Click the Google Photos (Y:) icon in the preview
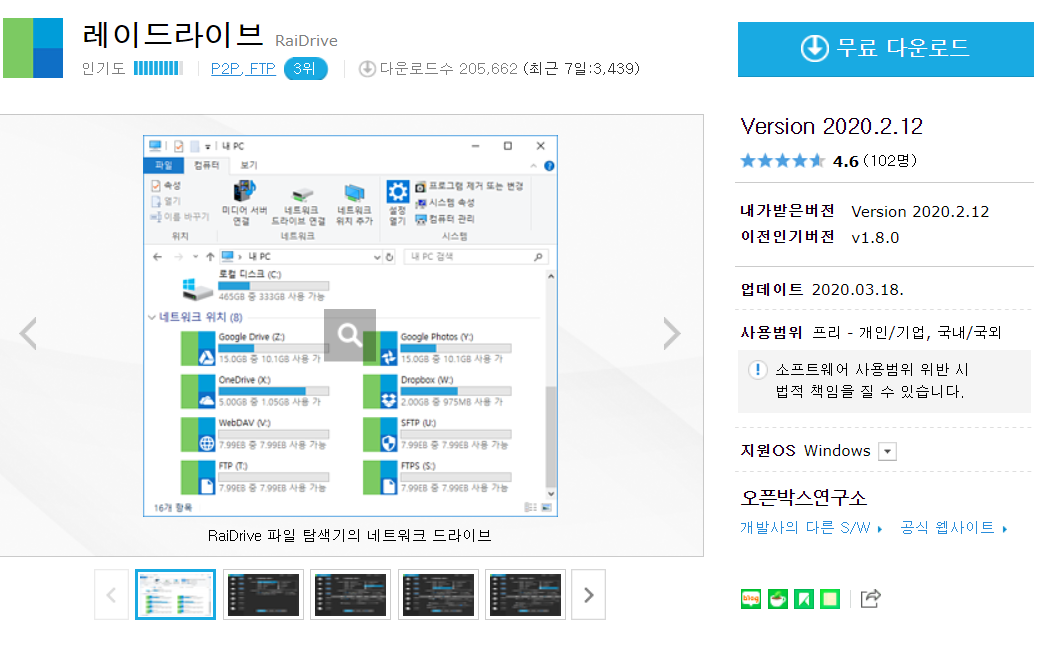The height and width of the screenshot is (660, 1046). pos(380,348)
